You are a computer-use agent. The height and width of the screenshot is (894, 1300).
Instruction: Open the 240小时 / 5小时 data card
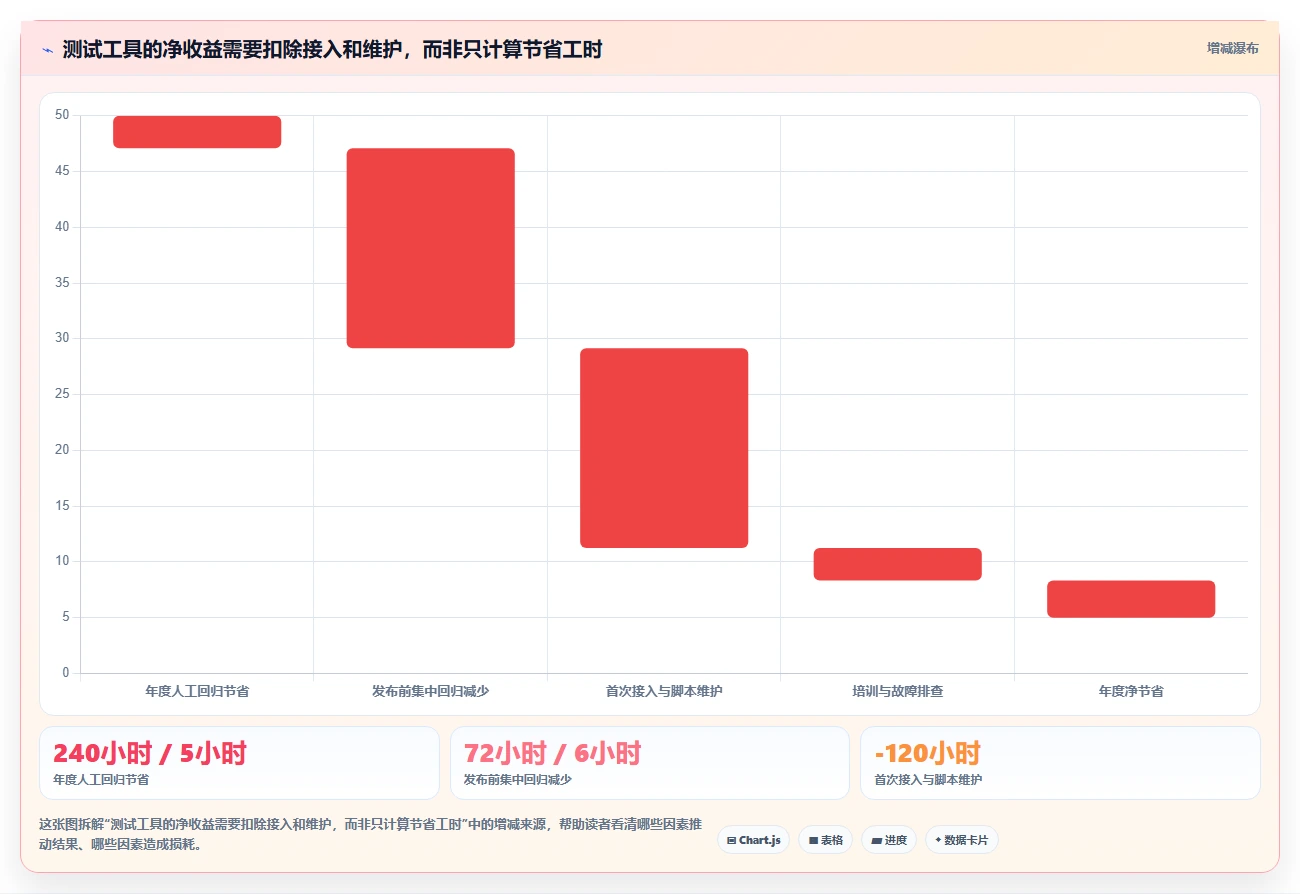(239, 763)
